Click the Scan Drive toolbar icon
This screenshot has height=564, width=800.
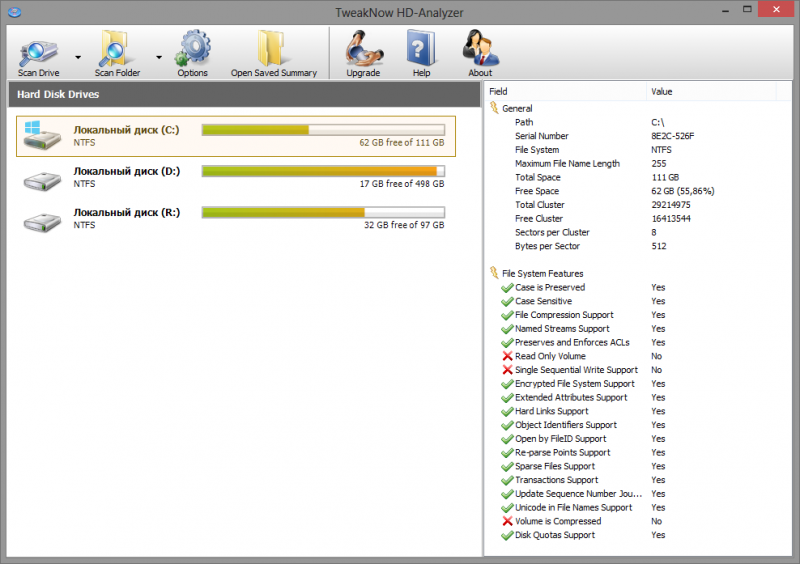click(38, 54)
